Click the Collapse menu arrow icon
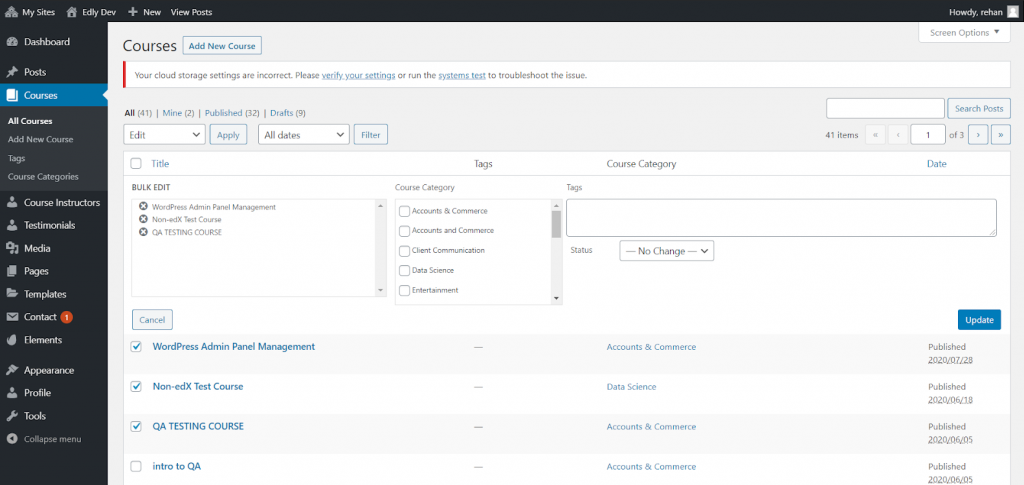This screenshot has height=485, width=1024. pyautogui.click(x=12, y=439)
